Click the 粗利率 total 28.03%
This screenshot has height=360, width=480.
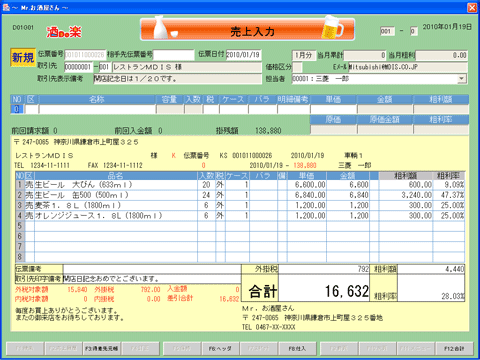431,288
